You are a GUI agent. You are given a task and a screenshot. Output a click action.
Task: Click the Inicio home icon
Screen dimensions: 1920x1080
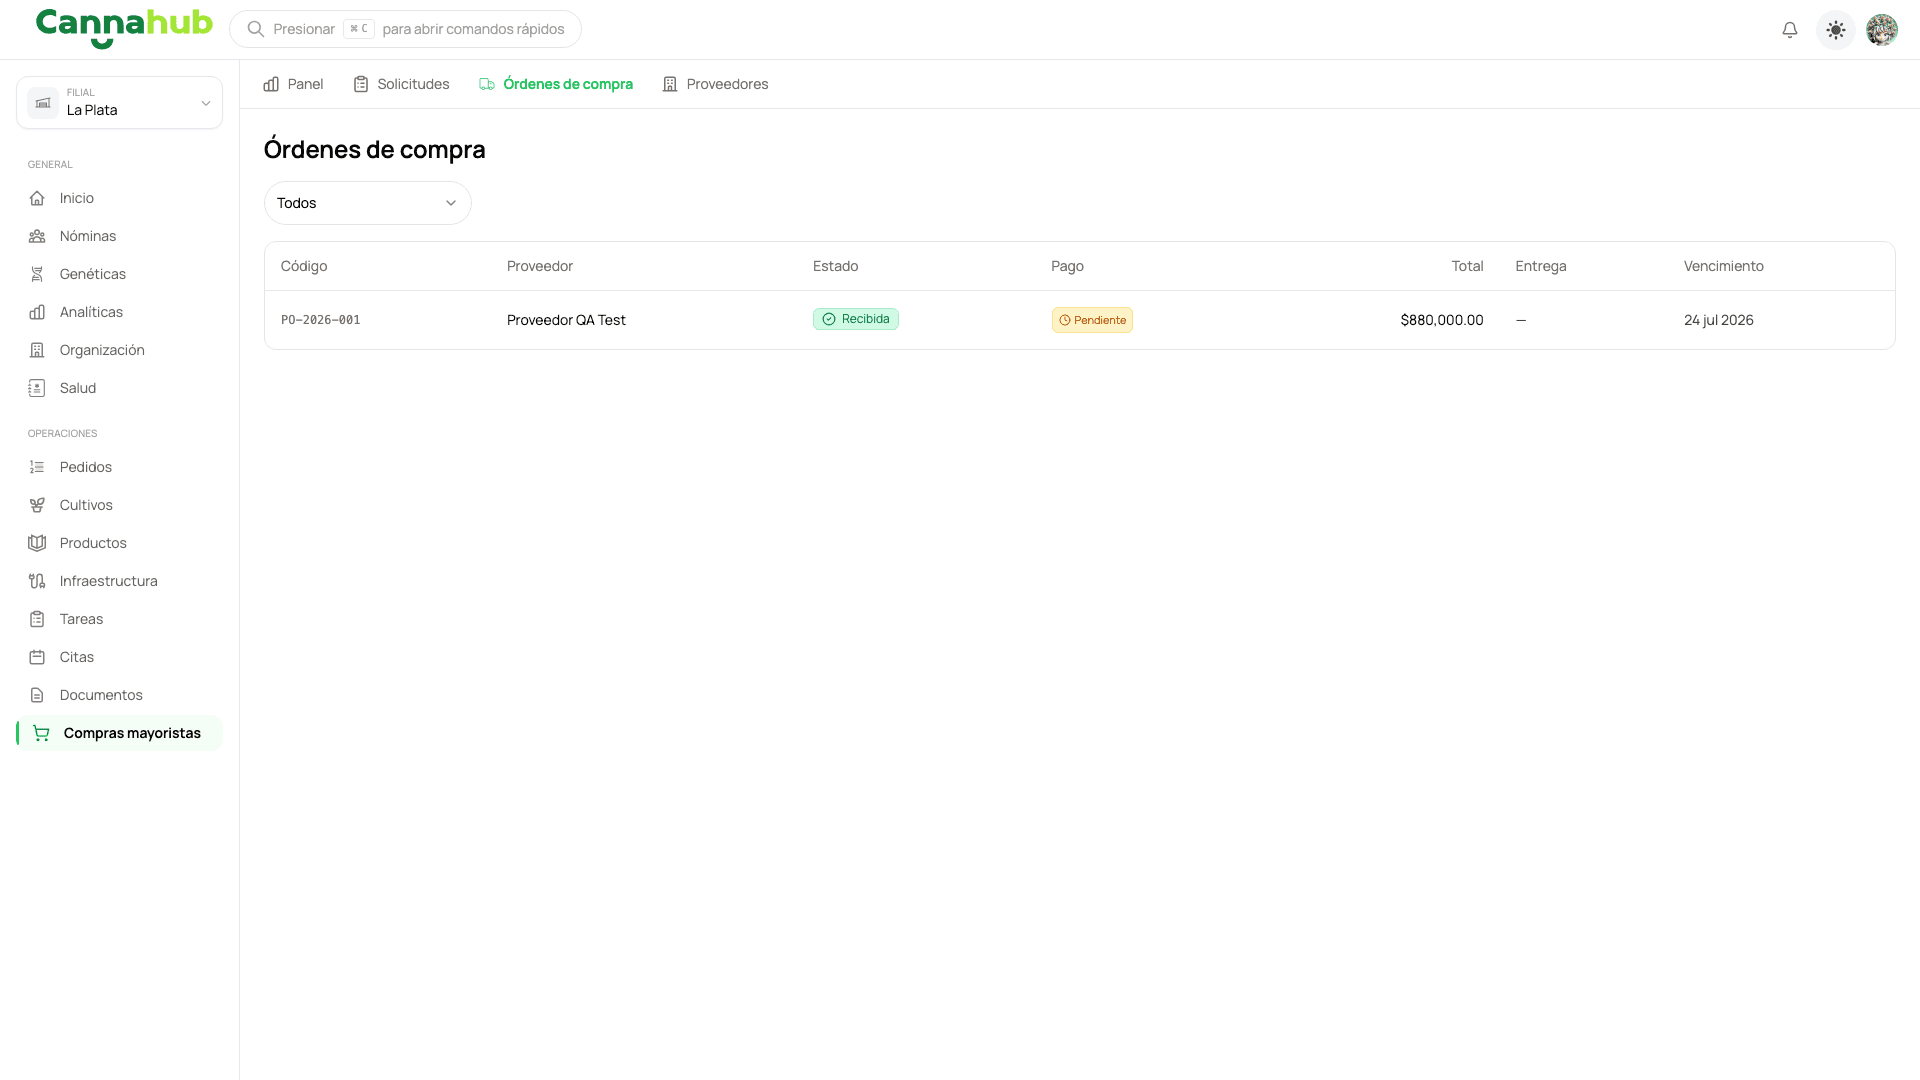pos(37,198)
